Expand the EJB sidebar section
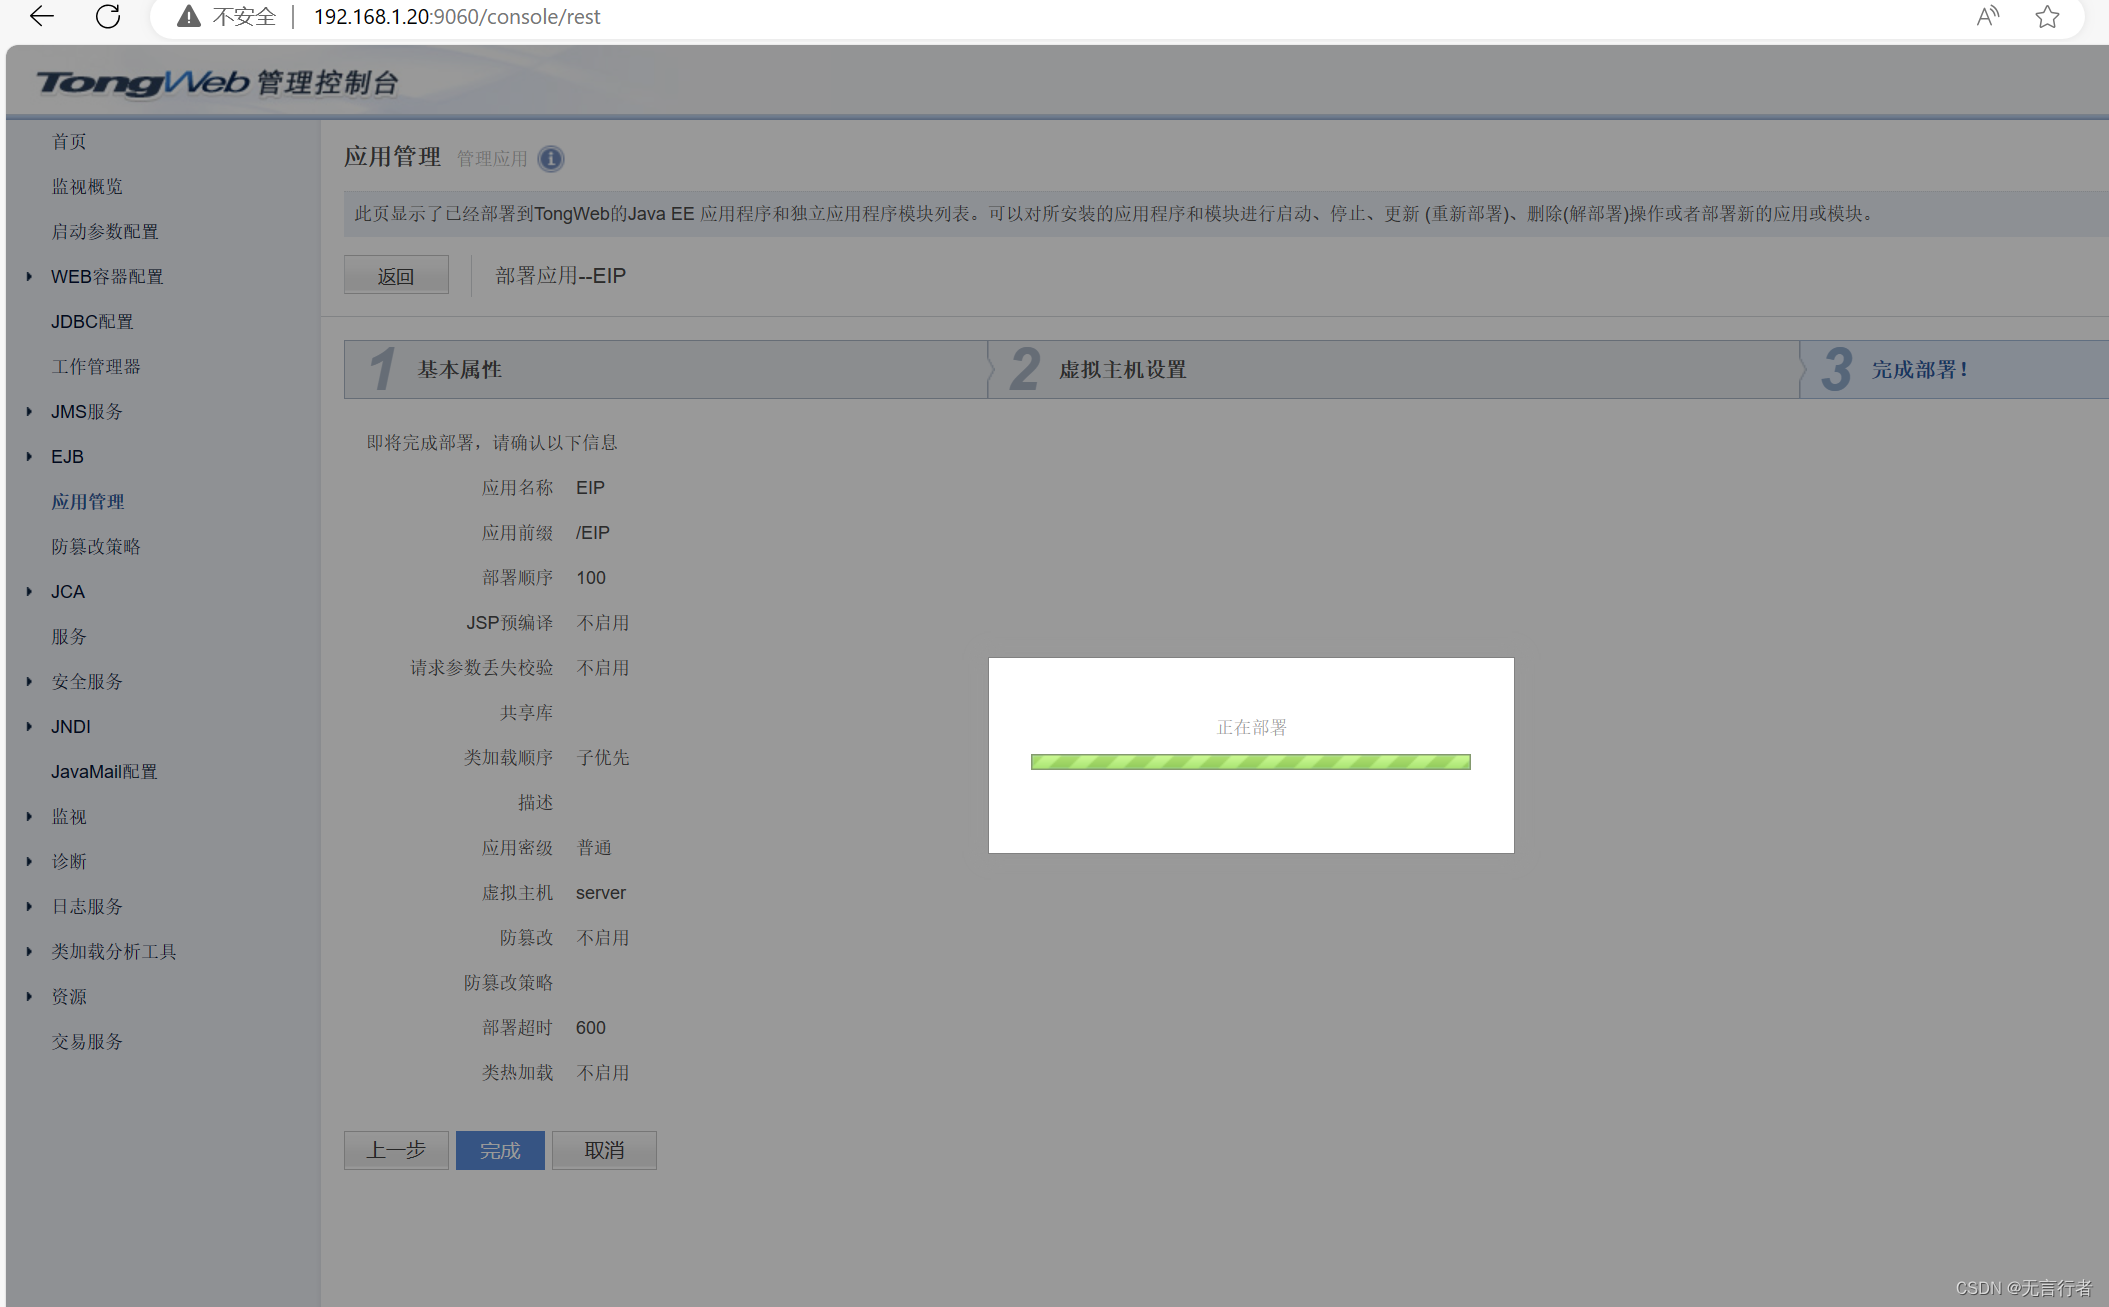The image size is (2109, 1307). point(29,456)
